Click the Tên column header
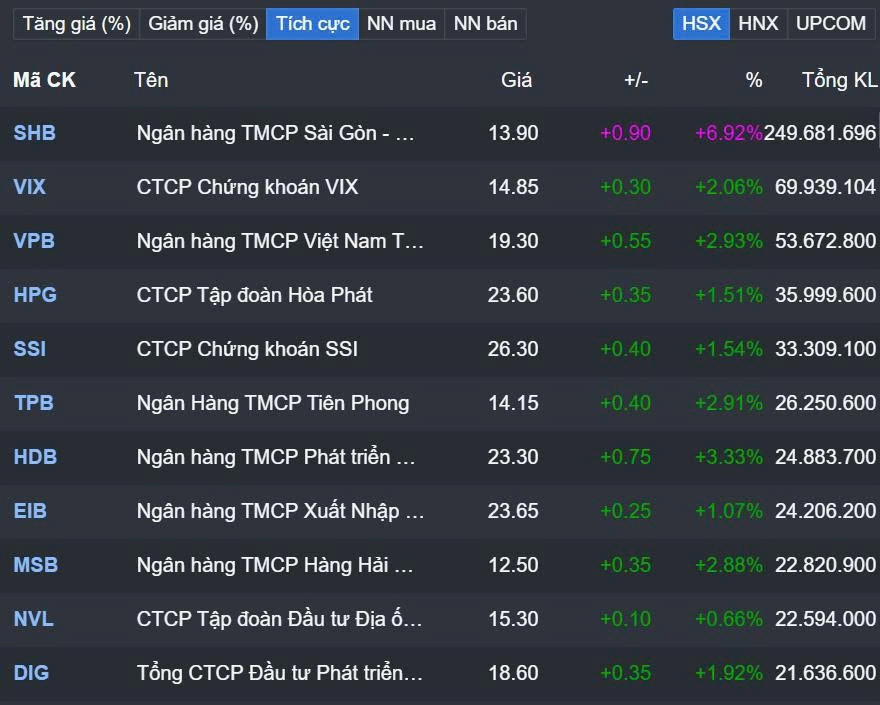880x705 pixels. point(151,80)
